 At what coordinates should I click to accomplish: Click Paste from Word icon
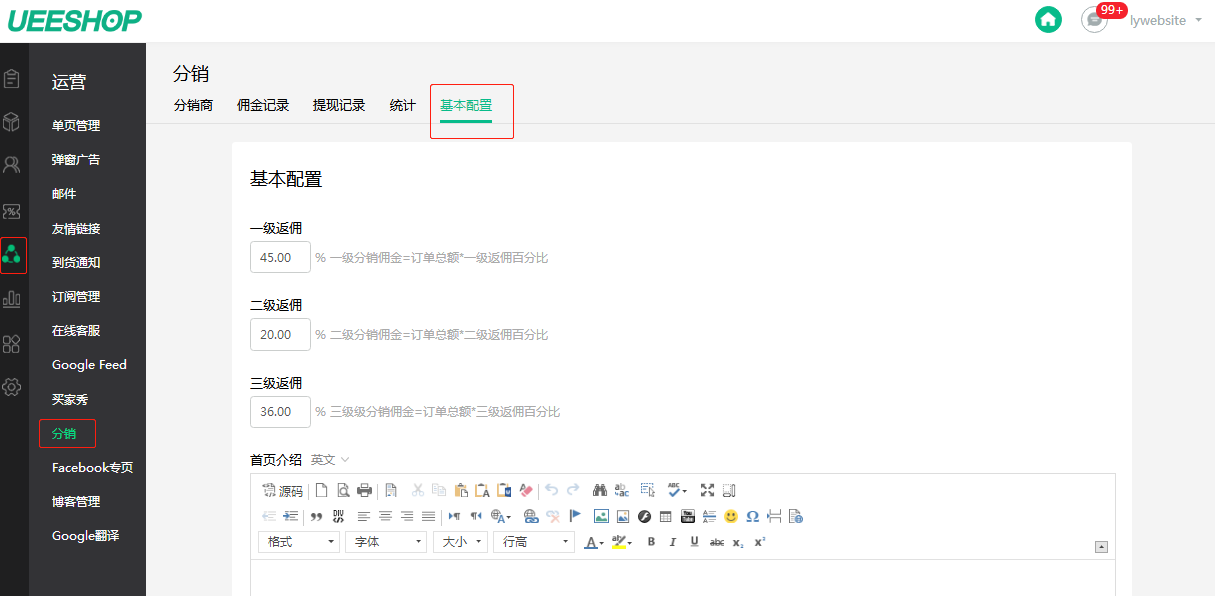click(x=504, y=491)
